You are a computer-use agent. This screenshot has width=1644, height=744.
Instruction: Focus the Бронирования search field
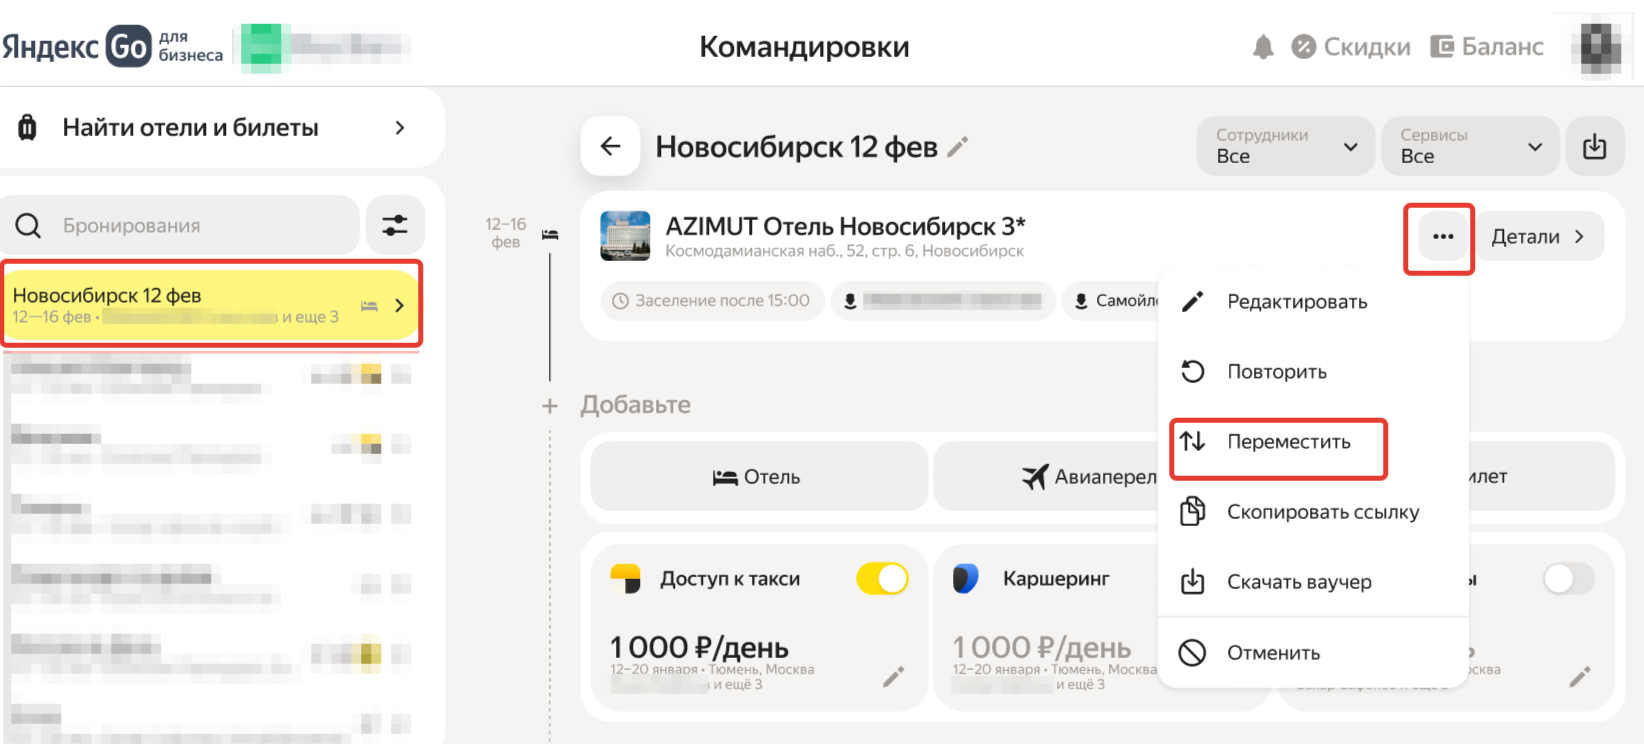point(180,225)
